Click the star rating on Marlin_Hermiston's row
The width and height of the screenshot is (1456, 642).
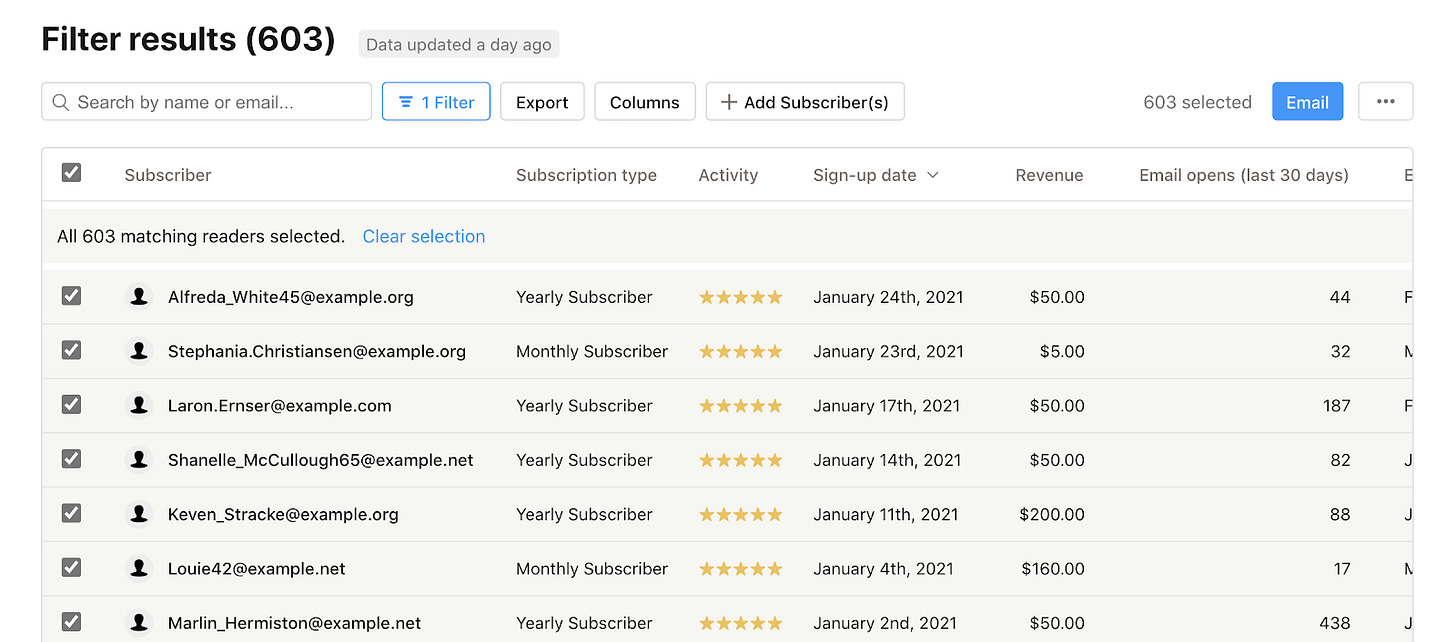(x=740, y=622)
